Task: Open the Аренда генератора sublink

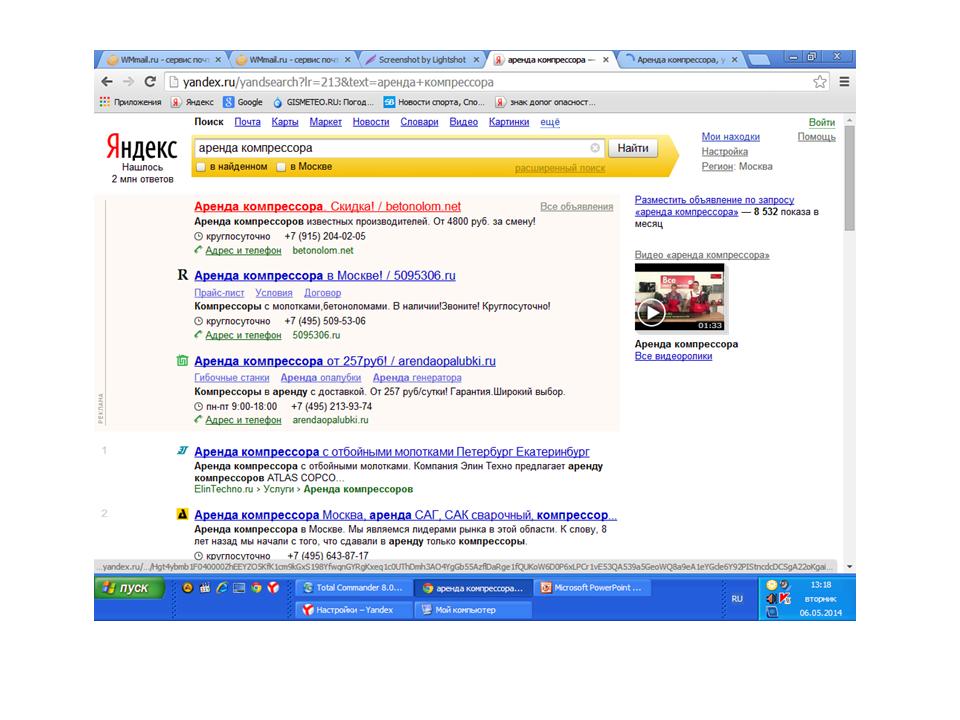Action: (x=417, y=378)
